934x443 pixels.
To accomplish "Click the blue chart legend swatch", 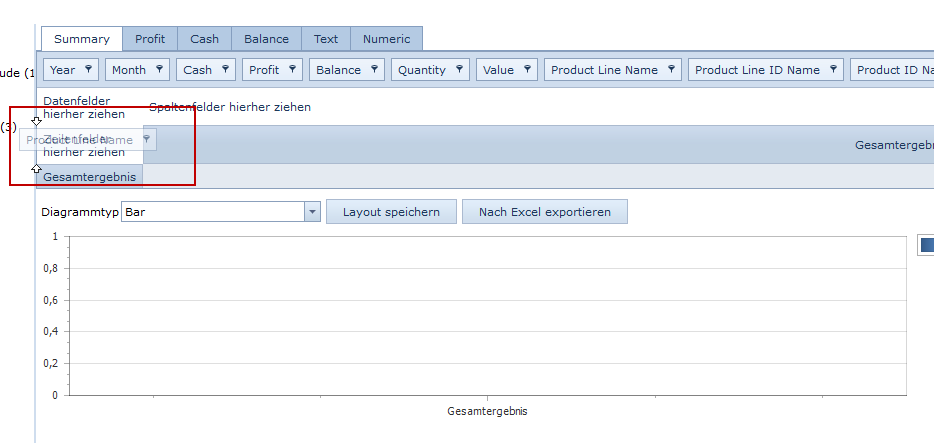I will point(926,244).
